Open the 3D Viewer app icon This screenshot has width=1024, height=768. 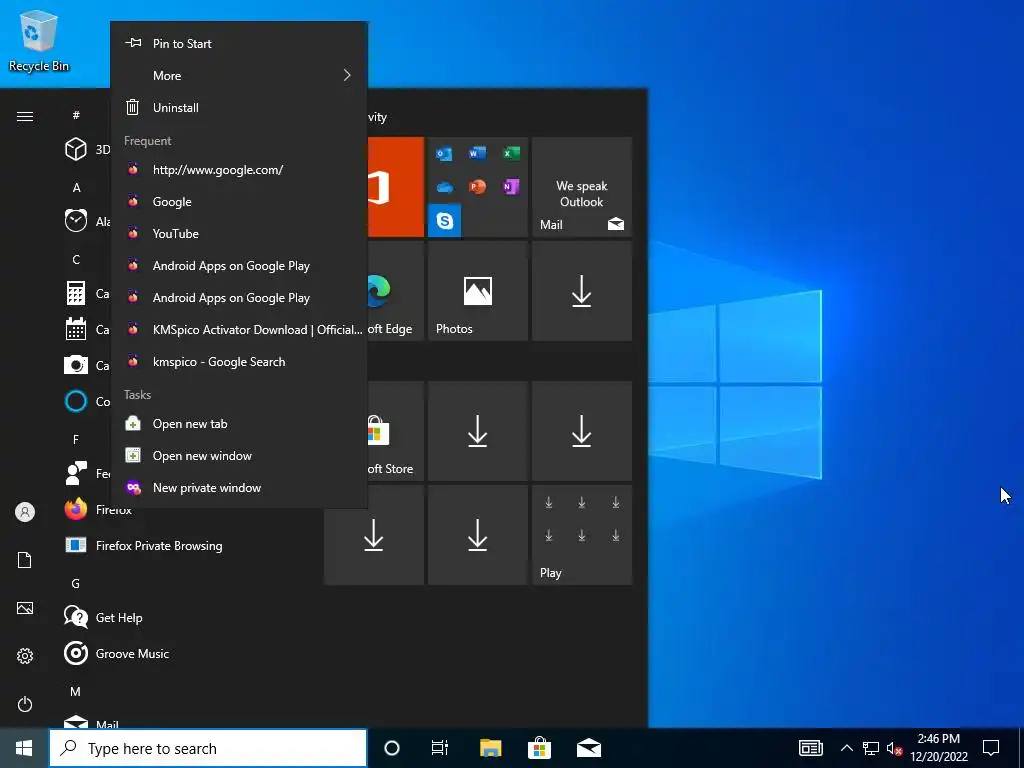pos(76,149)
